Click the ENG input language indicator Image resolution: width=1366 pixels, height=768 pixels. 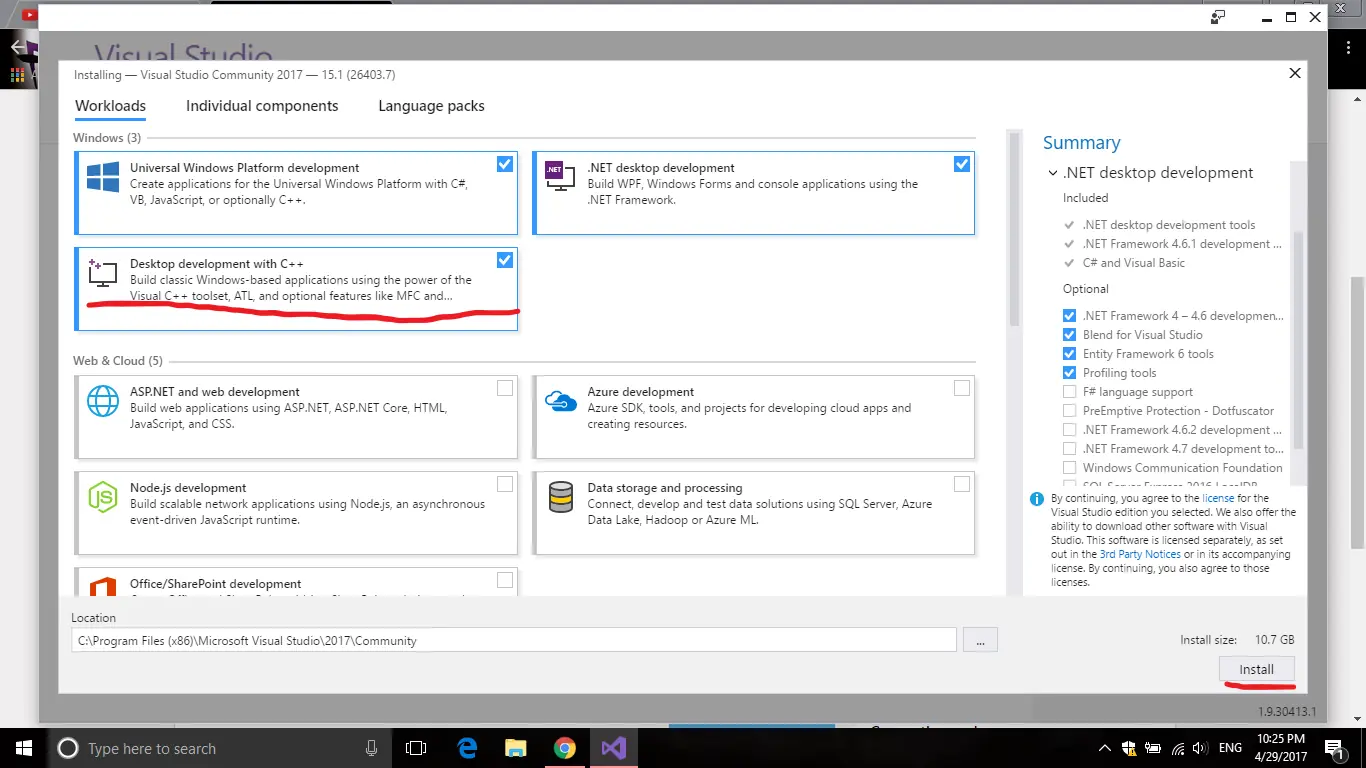(x=1230, y=748)
